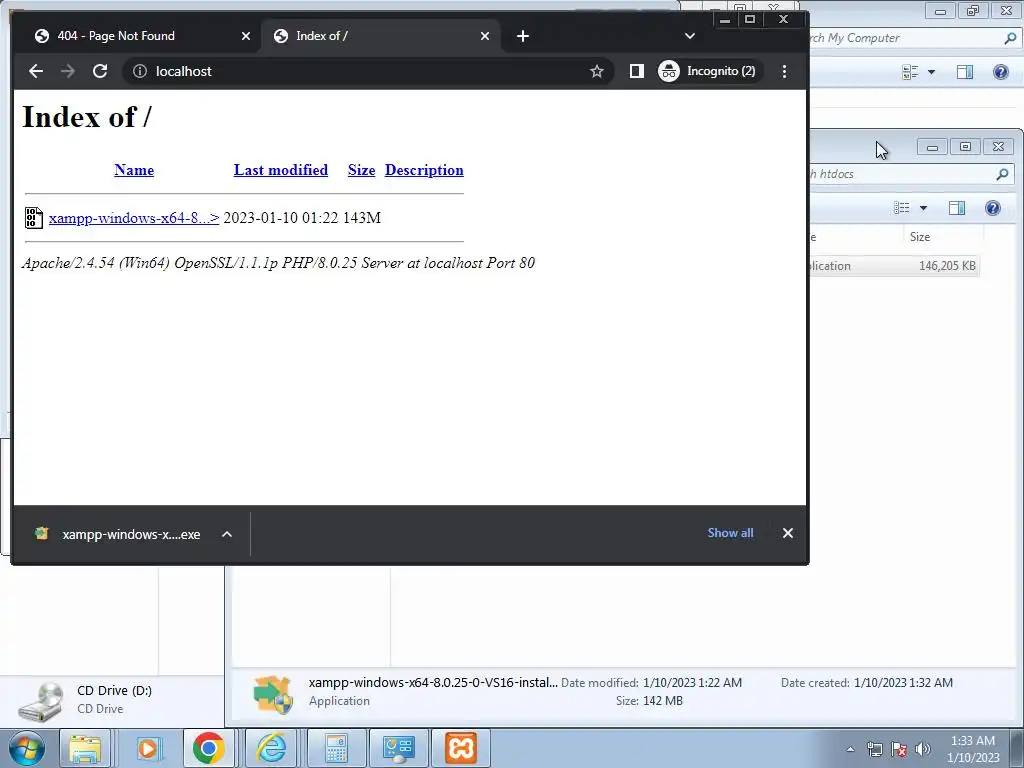The height and width of the screenshot is (768, 1024).
Task: Toggle preview pane in My Computer window
Action: click(965, 72)
